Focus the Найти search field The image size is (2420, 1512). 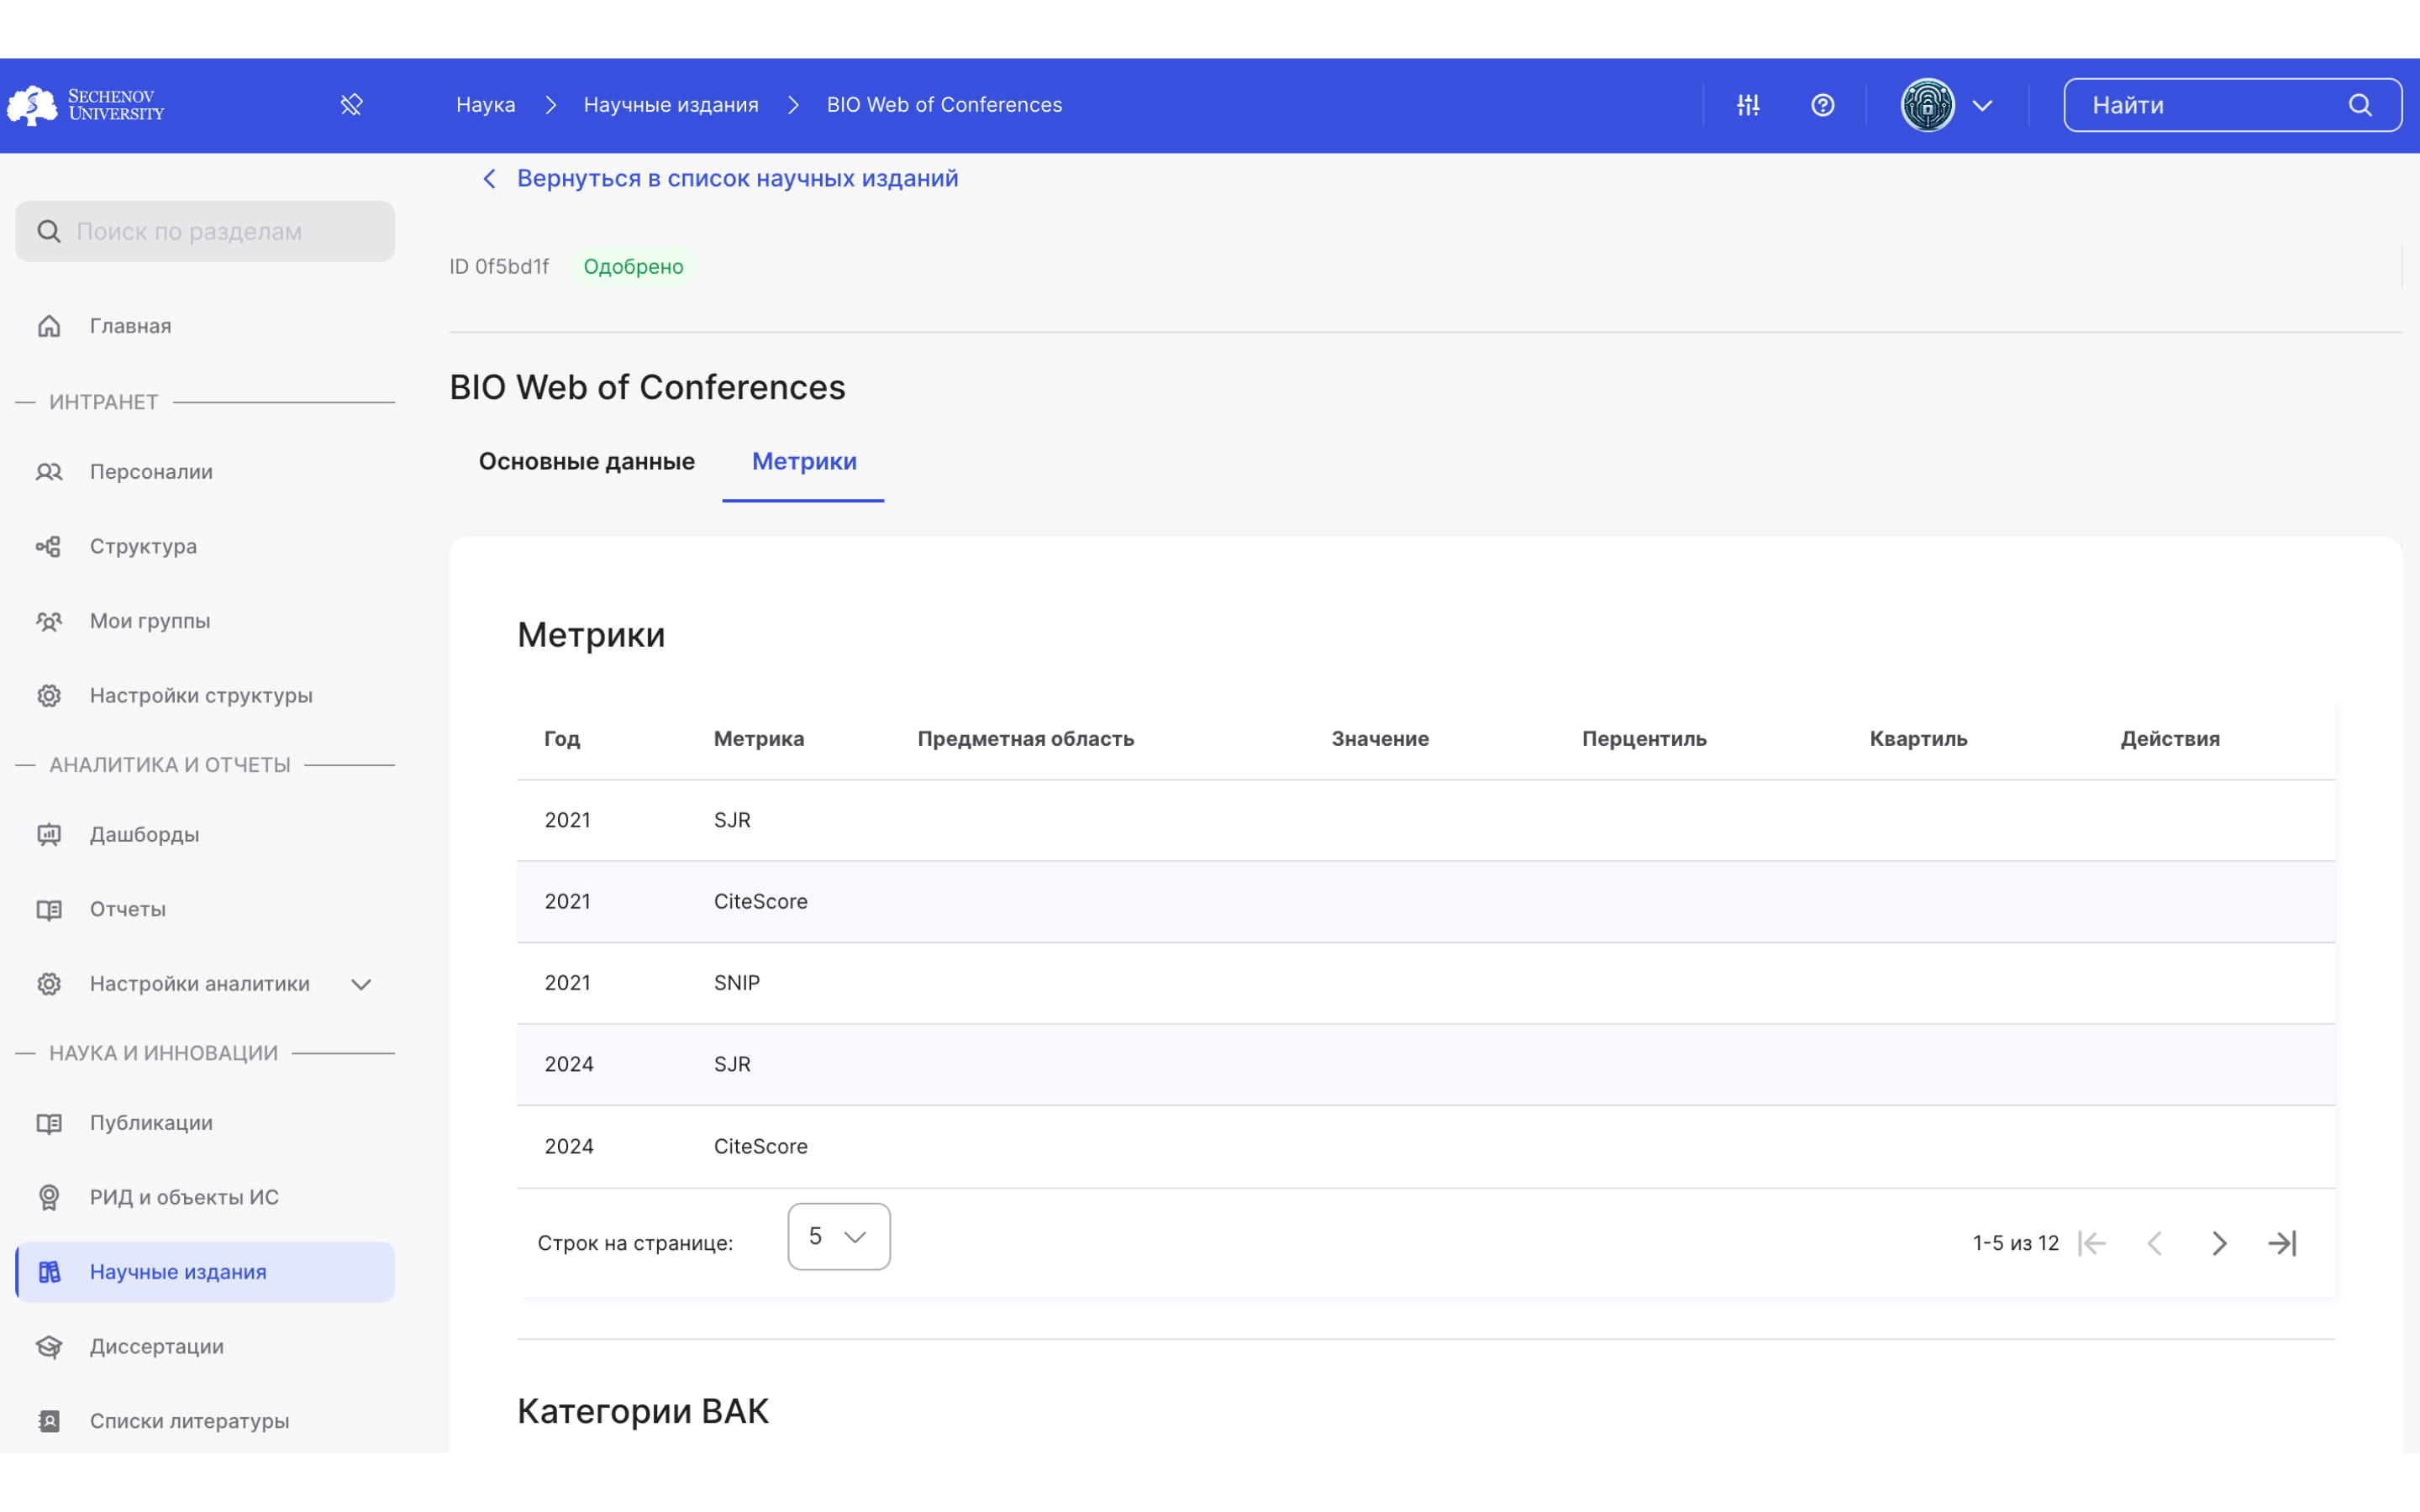tap(2232, 105)
